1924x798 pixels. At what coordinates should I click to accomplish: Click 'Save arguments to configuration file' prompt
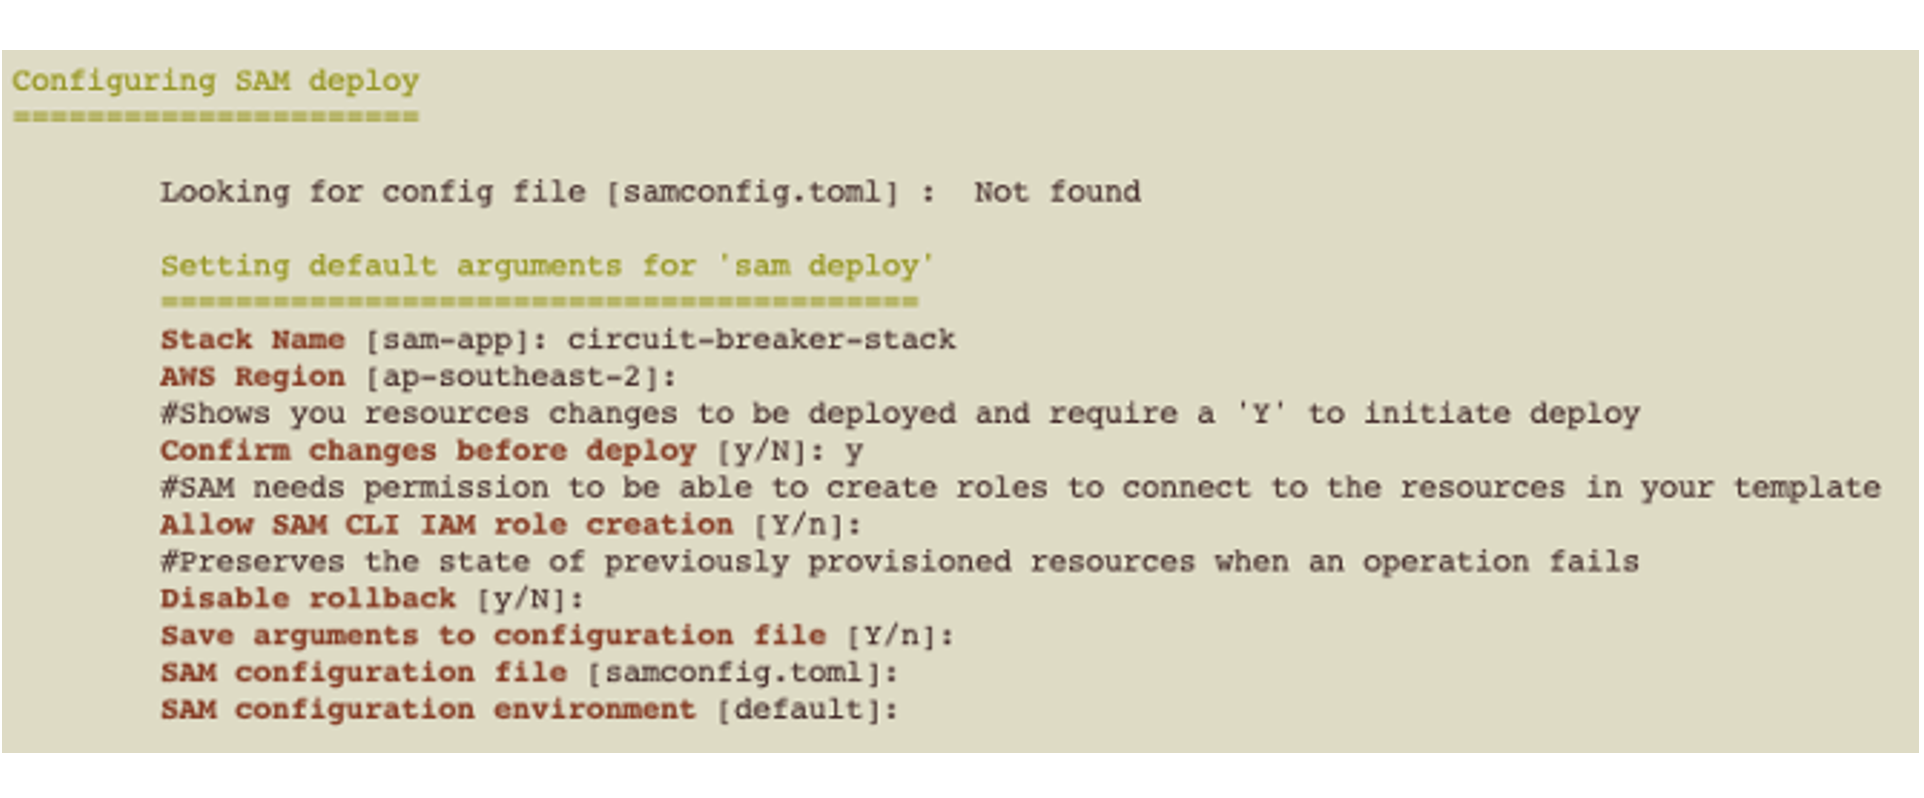pos(493,636)
